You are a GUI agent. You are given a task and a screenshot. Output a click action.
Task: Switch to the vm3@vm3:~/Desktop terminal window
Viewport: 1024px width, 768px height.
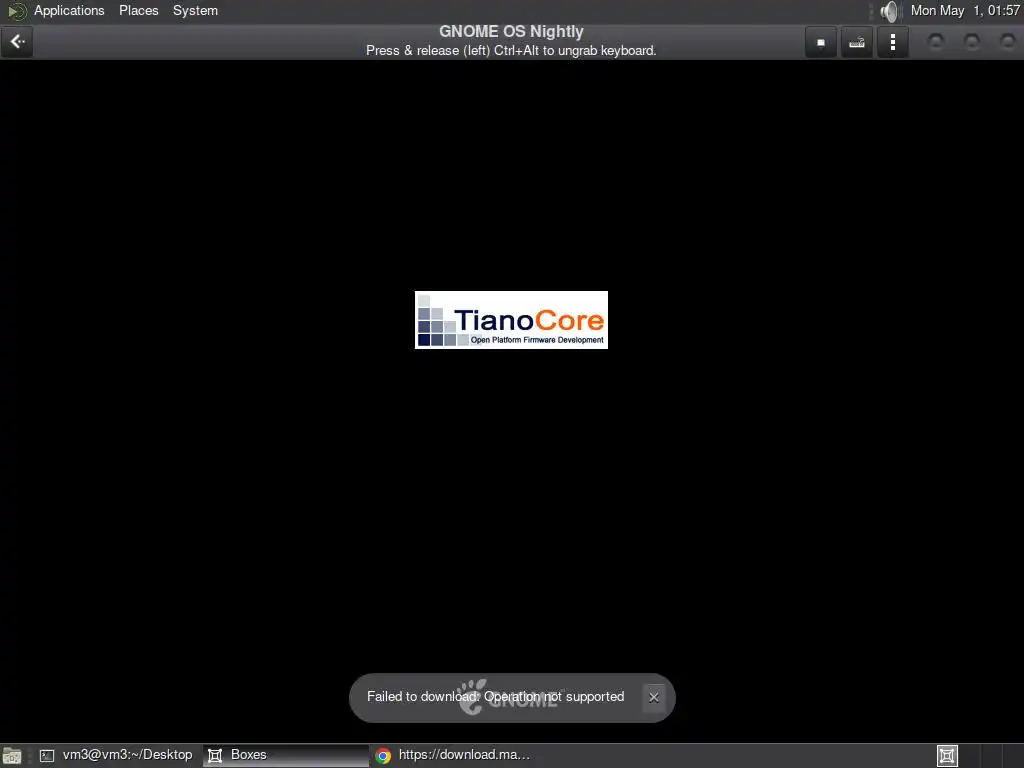pyautogui.click(x=116, y=755)
